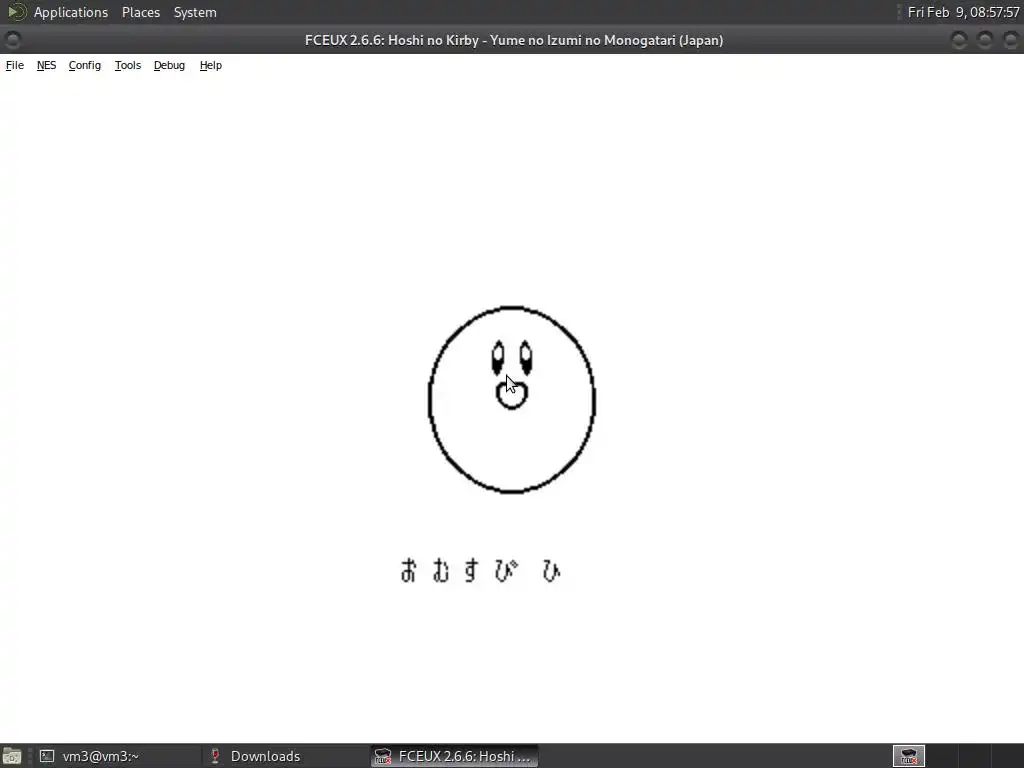
Task: Click the show desktop icon in the taskbar
Action: (12, 756)
